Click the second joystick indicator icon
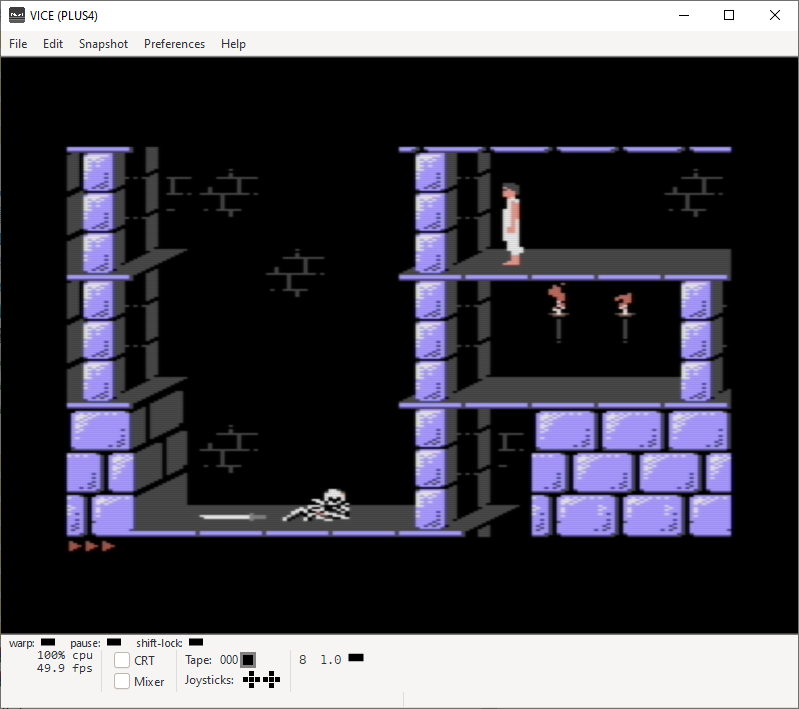 272,679
